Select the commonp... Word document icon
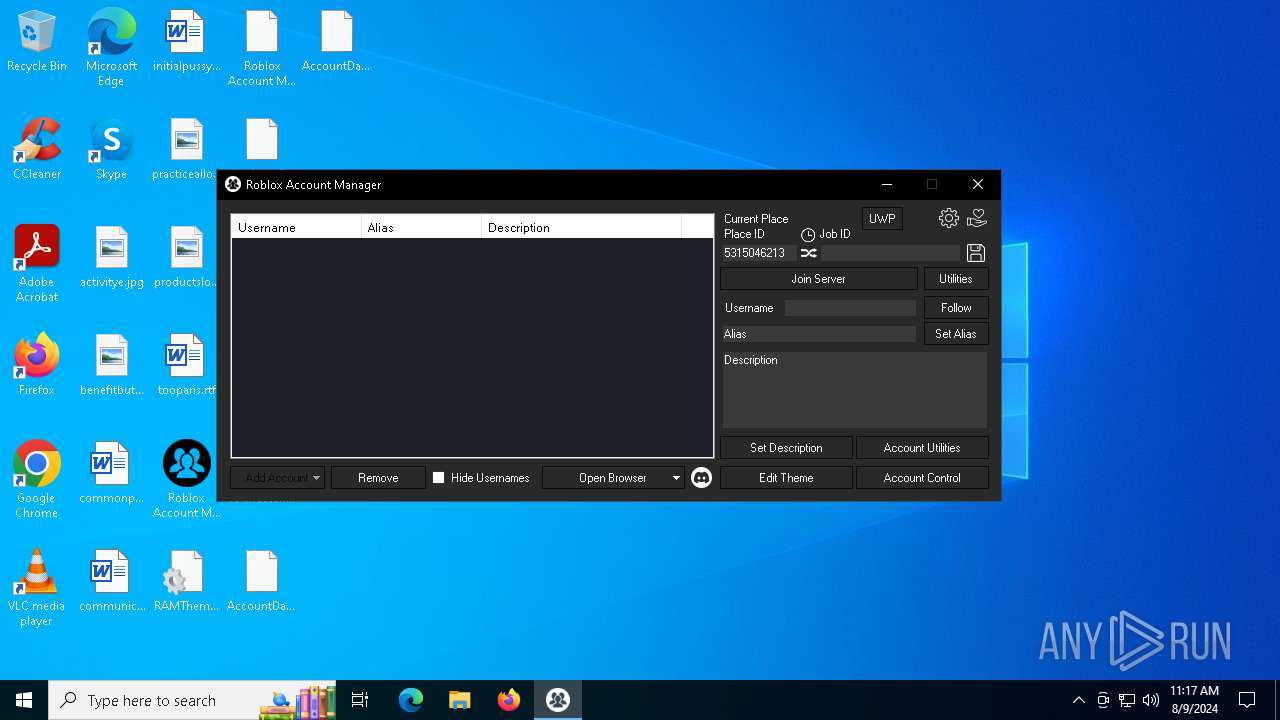The image size is (1280, 720). point(111,473)
